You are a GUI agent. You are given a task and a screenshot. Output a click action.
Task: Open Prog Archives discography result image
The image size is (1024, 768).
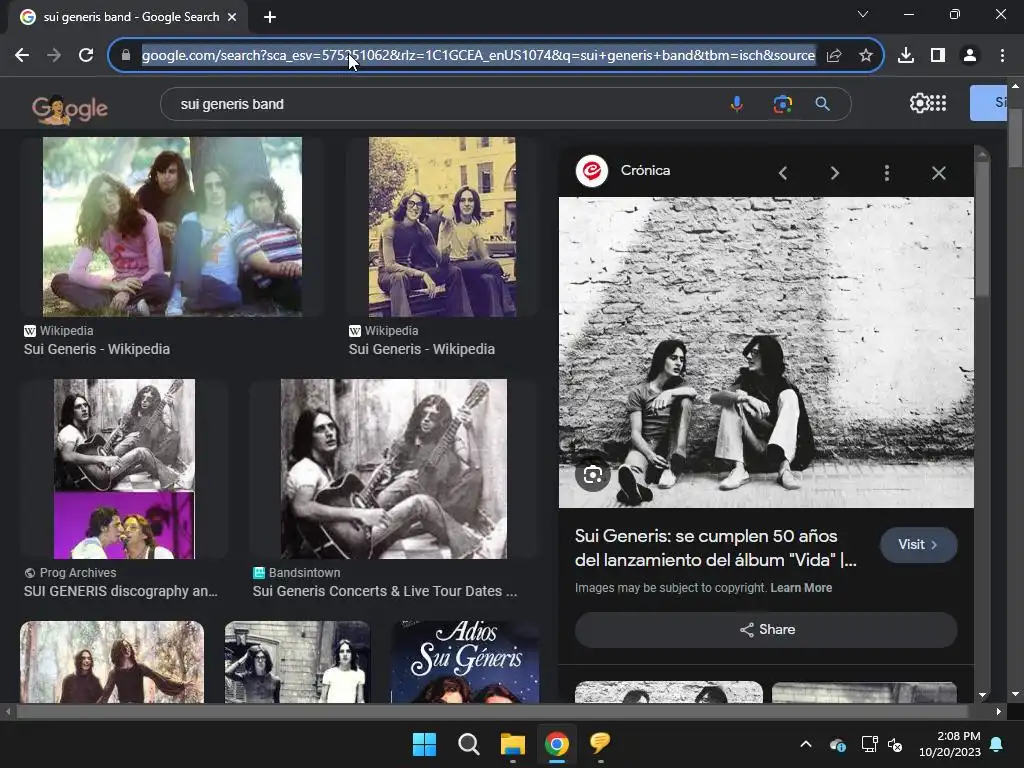(x=124, y=469)
